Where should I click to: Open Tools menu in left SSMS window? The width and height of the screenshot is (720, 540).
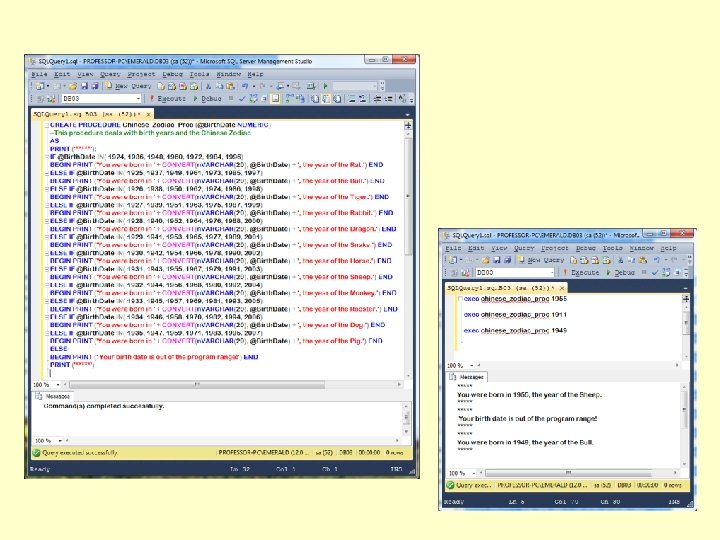click(x=199, y=74)
